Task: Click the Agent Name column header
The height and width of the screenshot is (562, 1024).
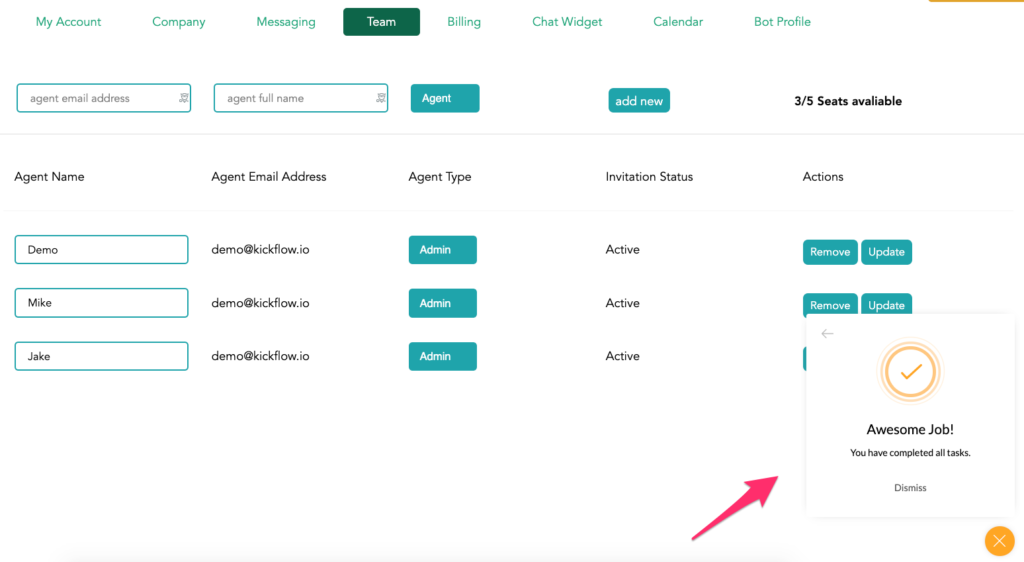Action: (49, 177)
